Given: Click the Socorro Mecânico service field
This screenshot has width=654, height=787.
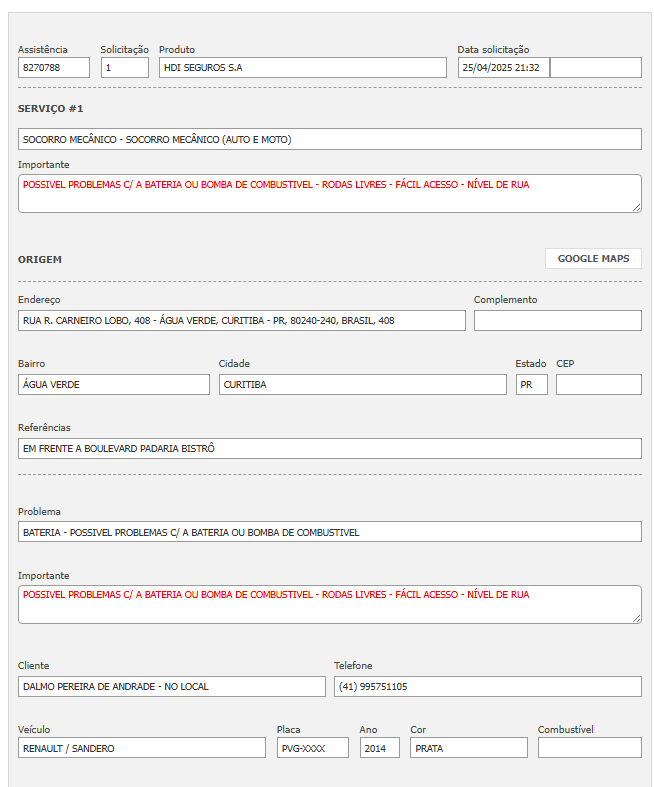Looking at the screenshot, I should click(329, 139).
